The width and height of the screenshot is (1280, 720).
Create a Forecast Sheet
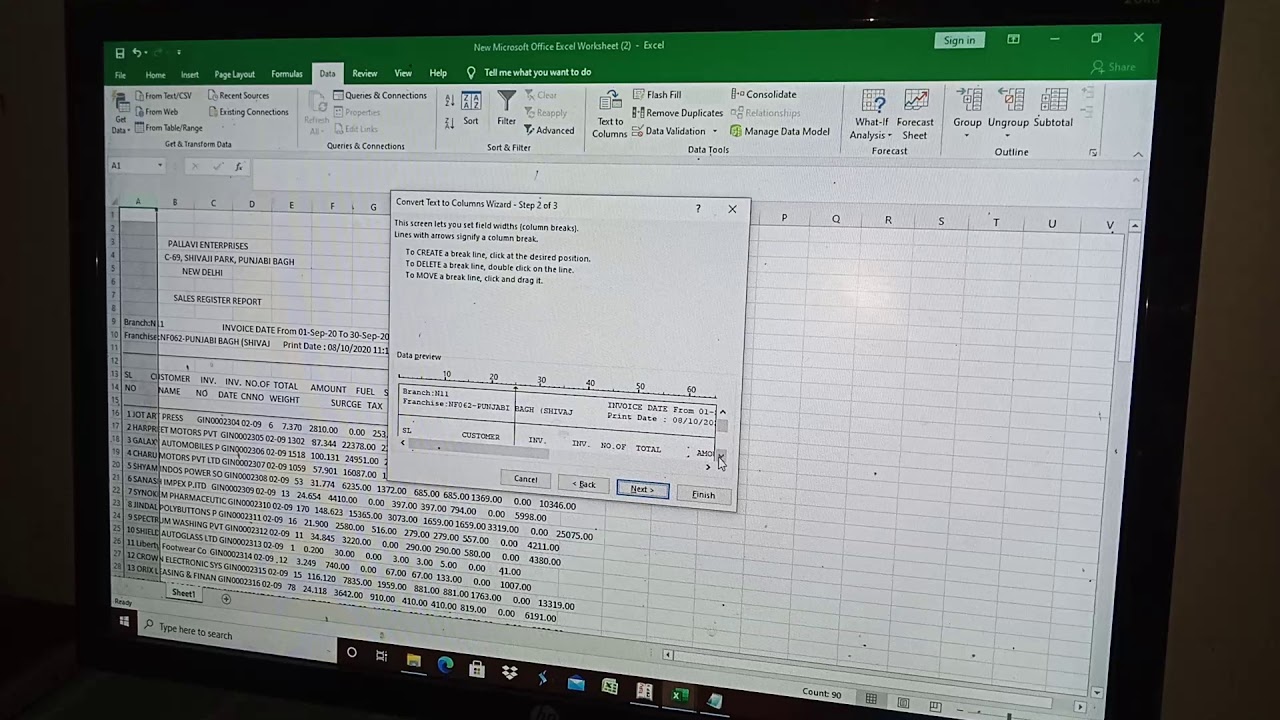pyautogui.click(x=915, y=115)
